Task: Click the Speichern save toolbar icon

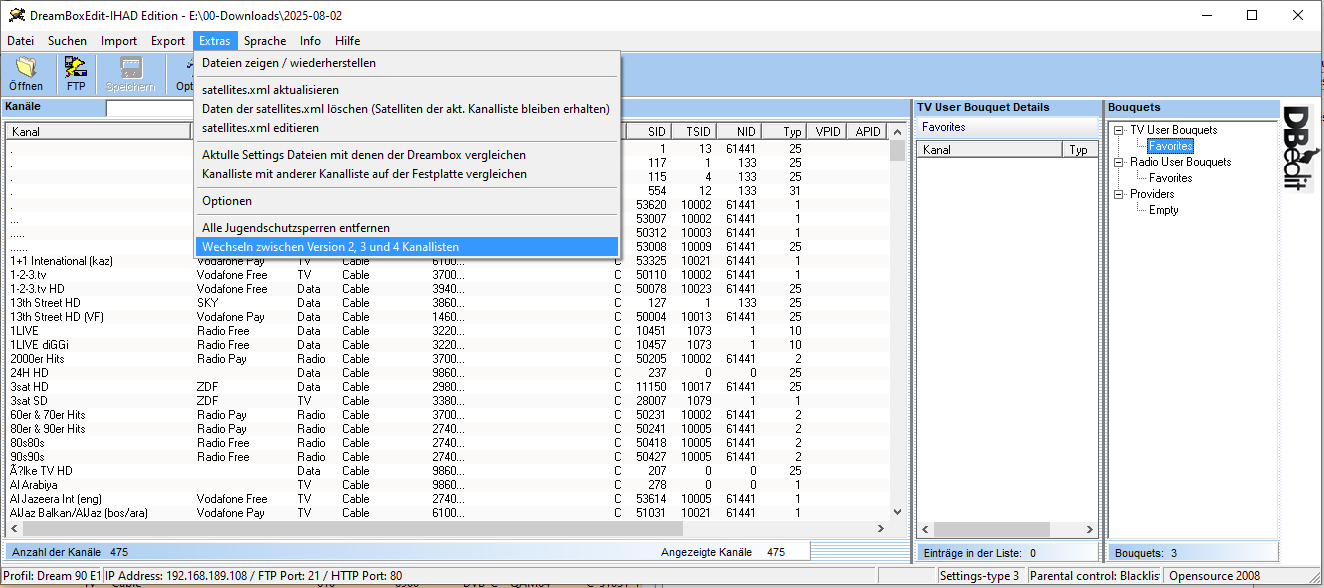Action: pyautogui.click(x=131, y=74)
